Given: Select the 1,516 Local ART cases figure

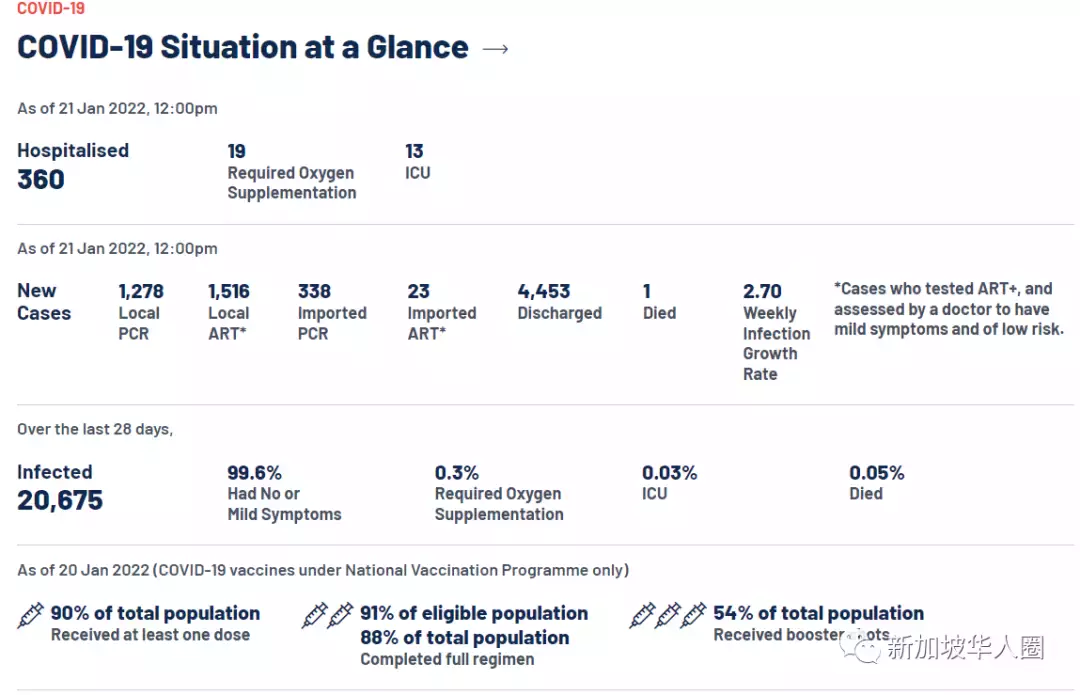Looking at the screenshot, I should coord(228,292).
